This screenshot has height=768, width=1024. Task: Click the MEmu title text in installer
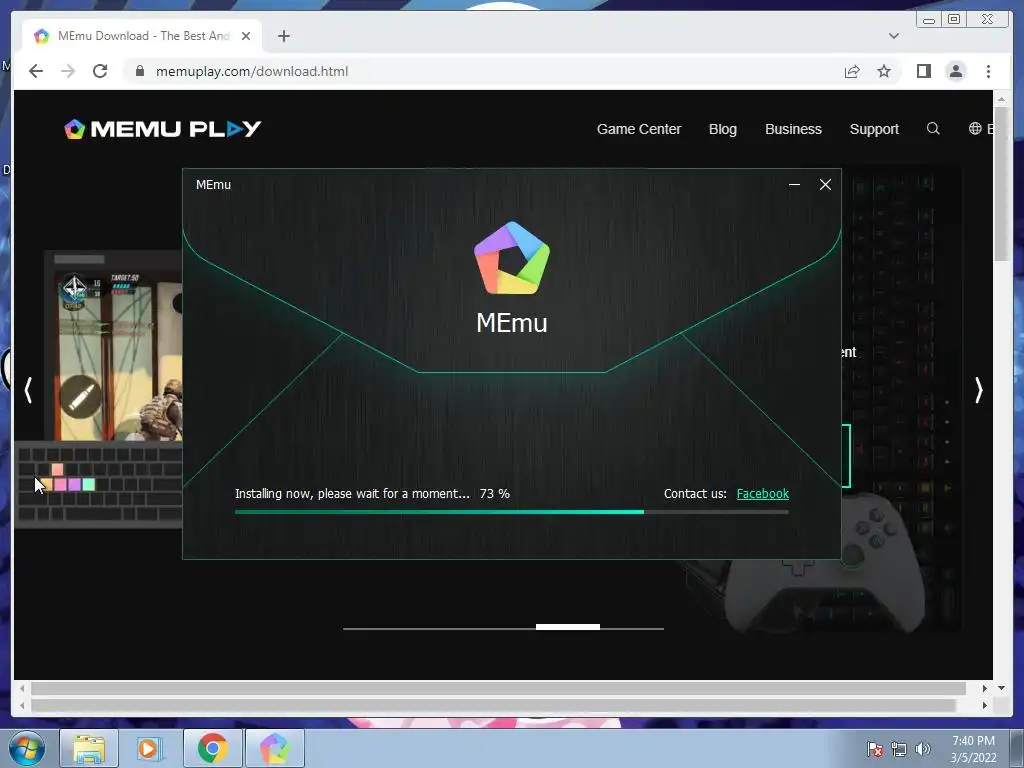coord(512,323)
